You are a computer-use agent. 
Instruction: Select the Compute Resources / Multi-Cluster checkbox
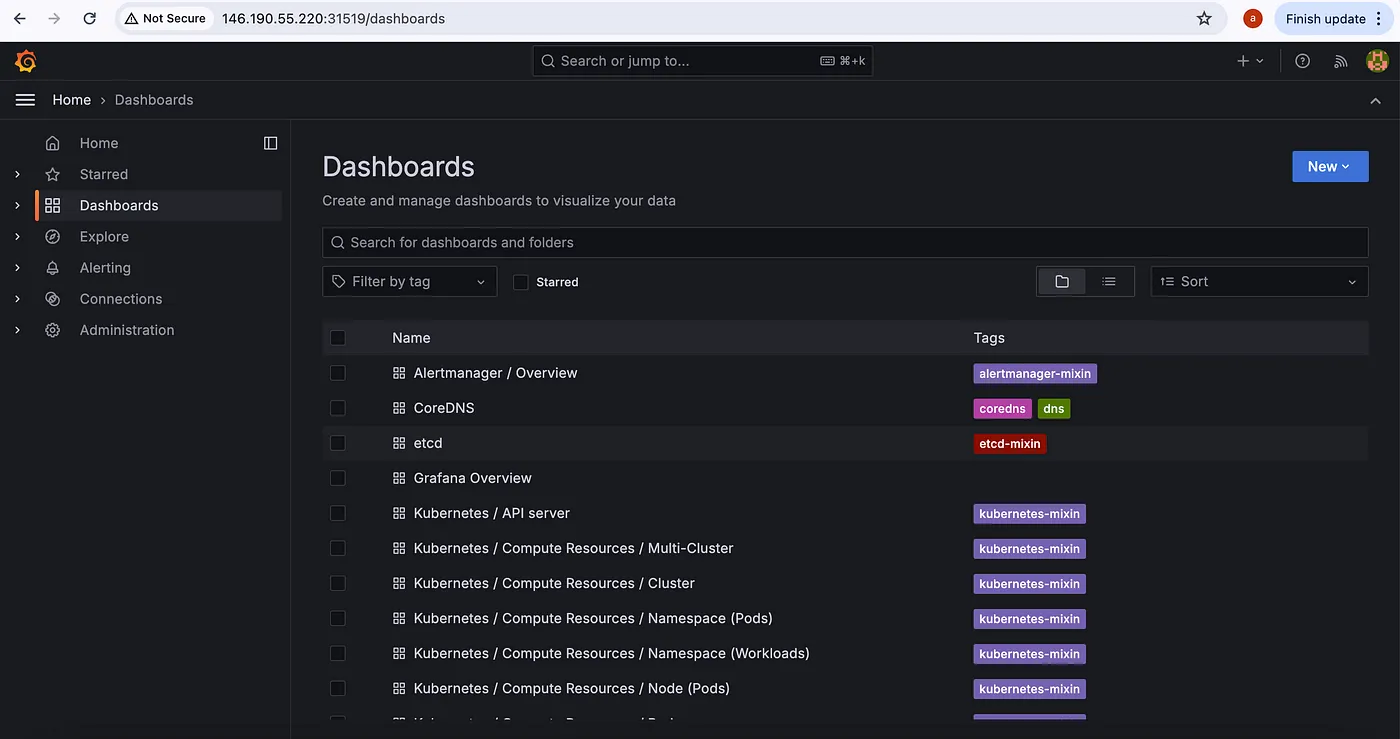338,548
